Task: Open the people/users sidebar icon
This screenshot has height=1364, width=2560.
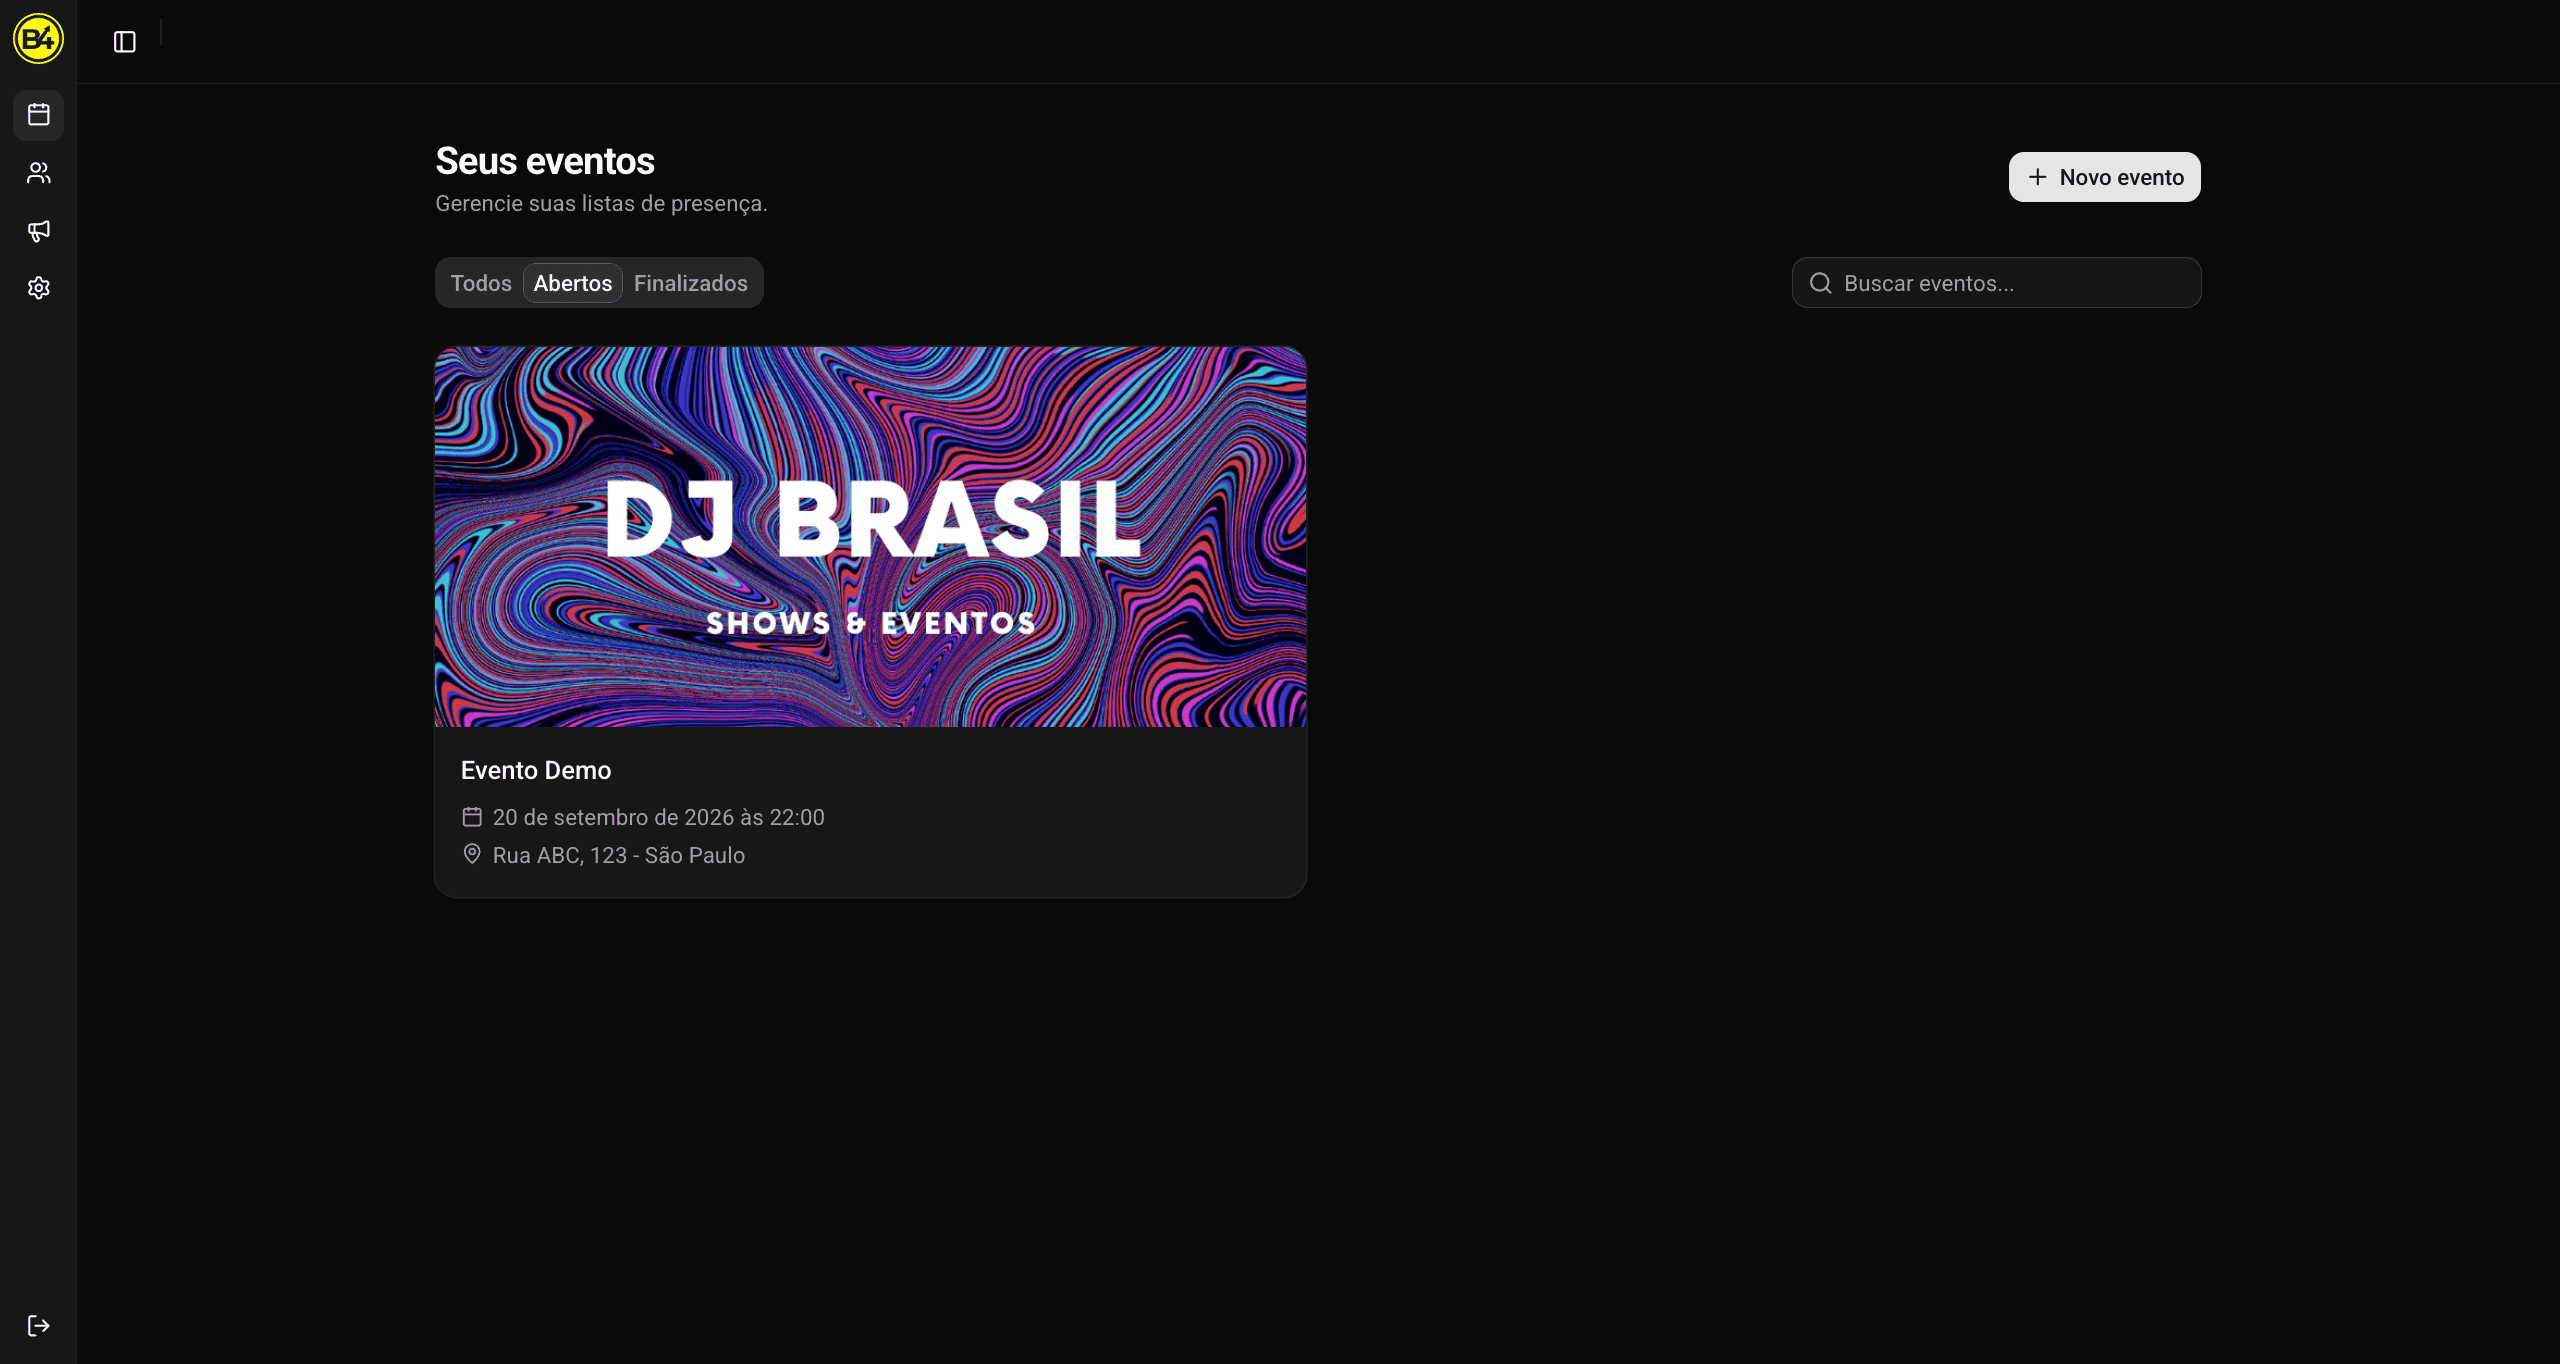Action: pyautogui.click(x=39, y=173)
